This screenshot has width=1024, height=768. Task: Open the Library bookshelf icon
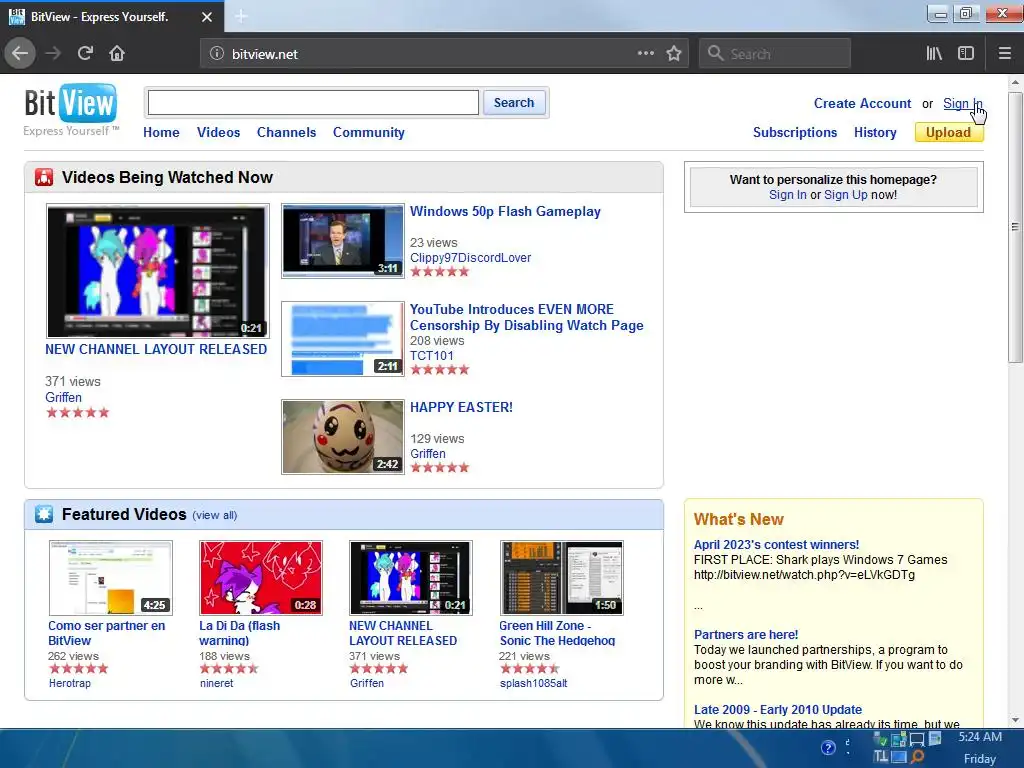(x=934, y=54)
